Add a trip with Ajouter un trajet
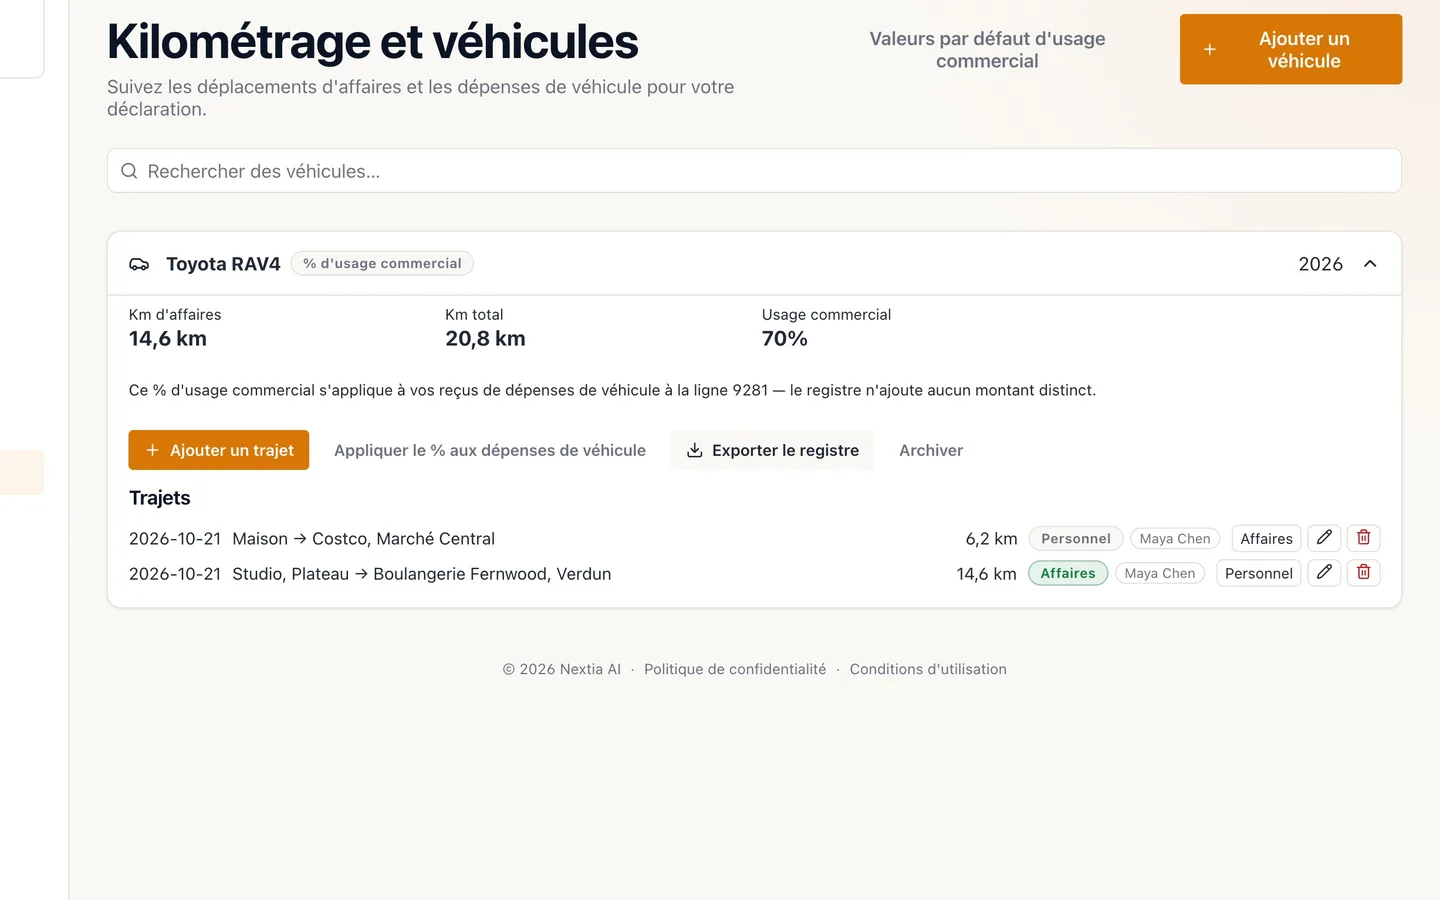Viewport: 1440px width, 900px height. (x=219, y=450)
